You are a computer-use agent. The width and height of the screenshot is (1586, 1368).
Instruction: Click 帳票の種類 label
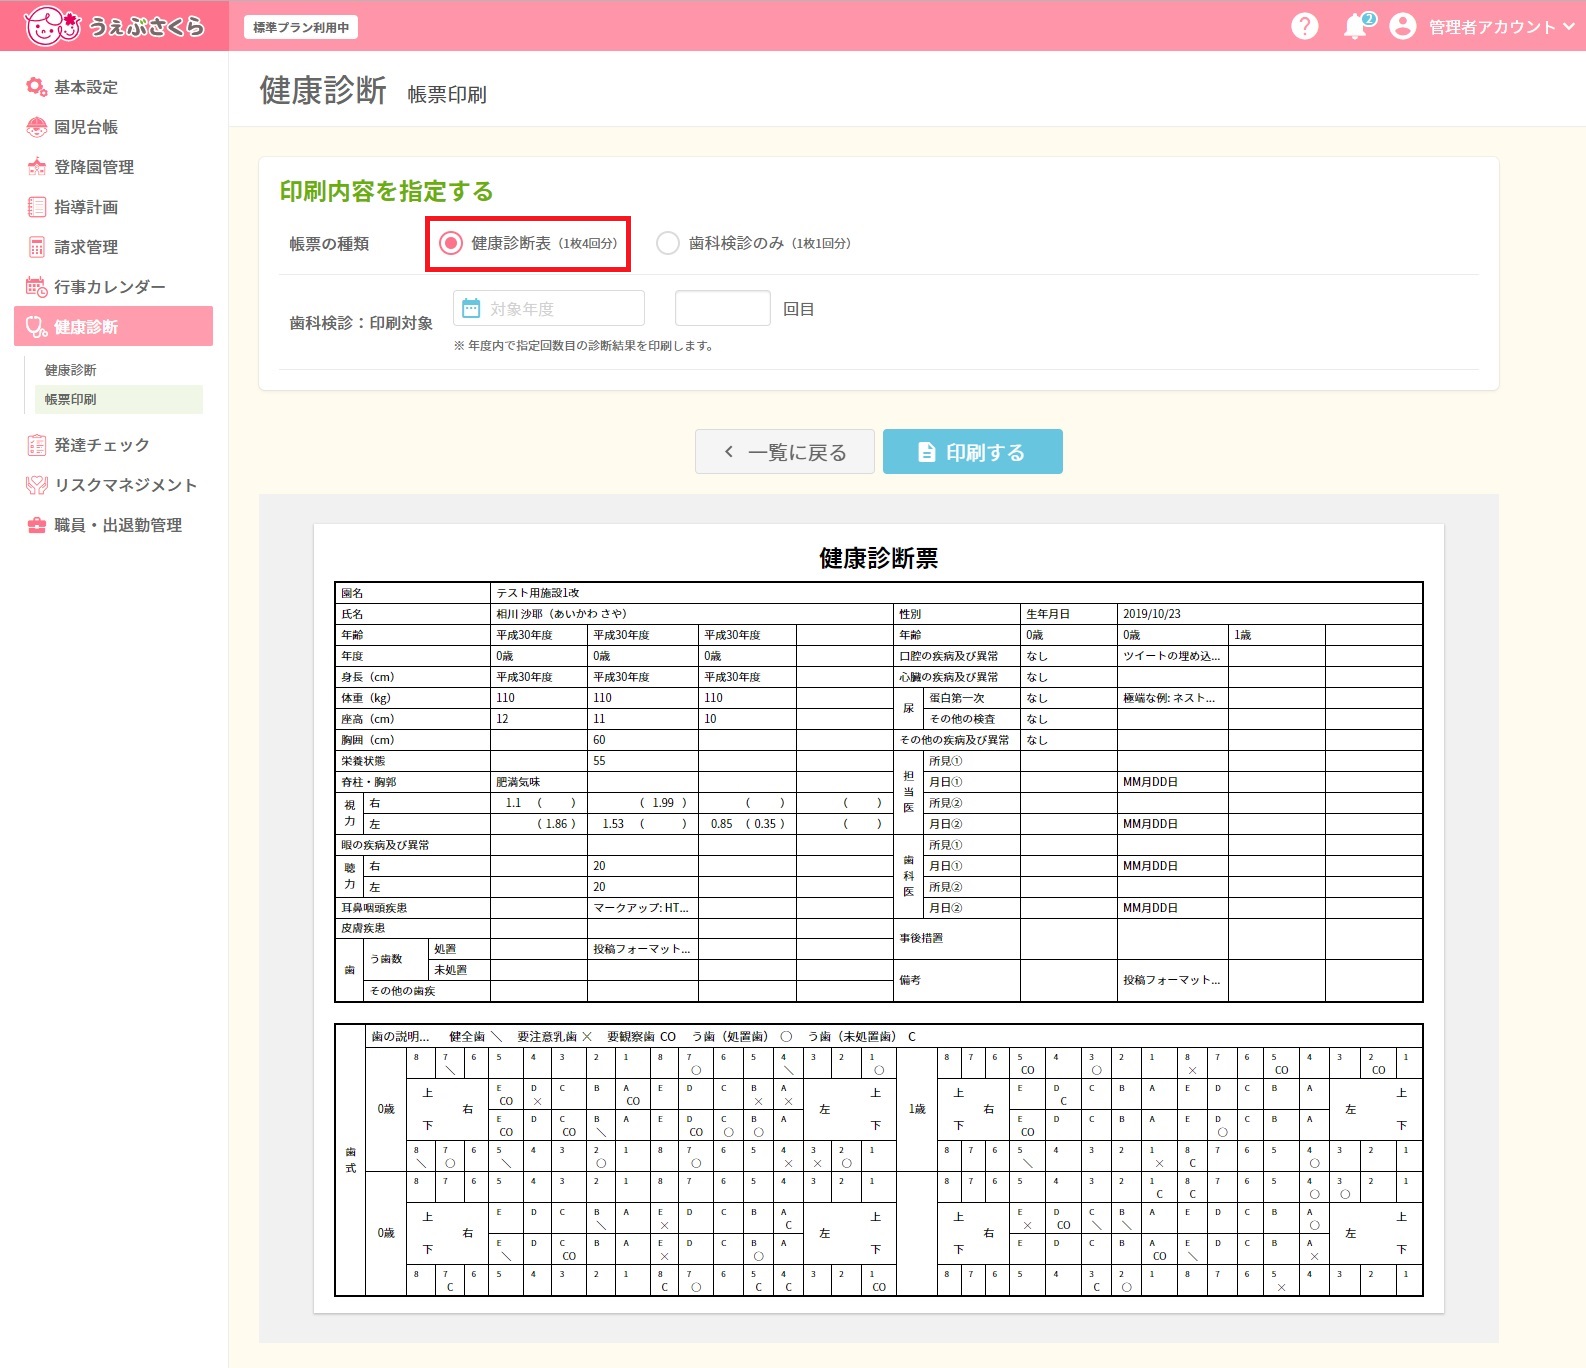pos(329,244)
